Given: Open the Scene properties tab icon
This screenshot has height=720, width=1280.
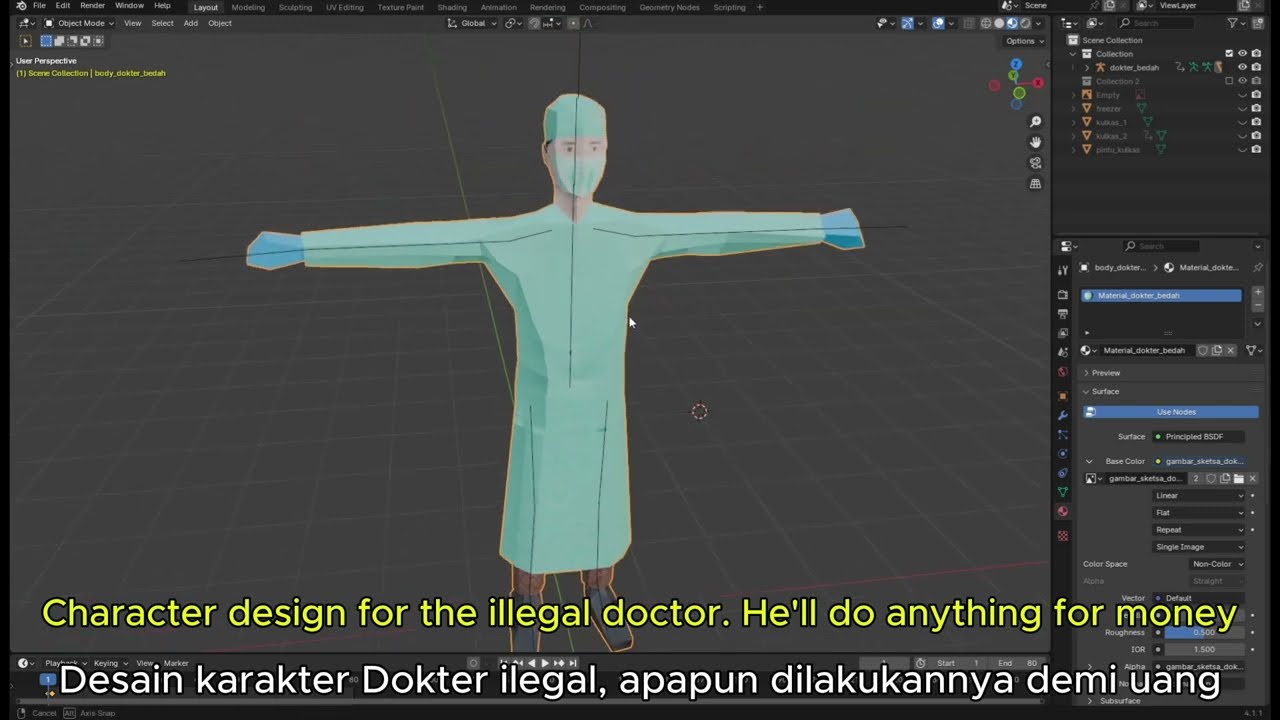Looking at the screenshot, I should pos(1063,352).
